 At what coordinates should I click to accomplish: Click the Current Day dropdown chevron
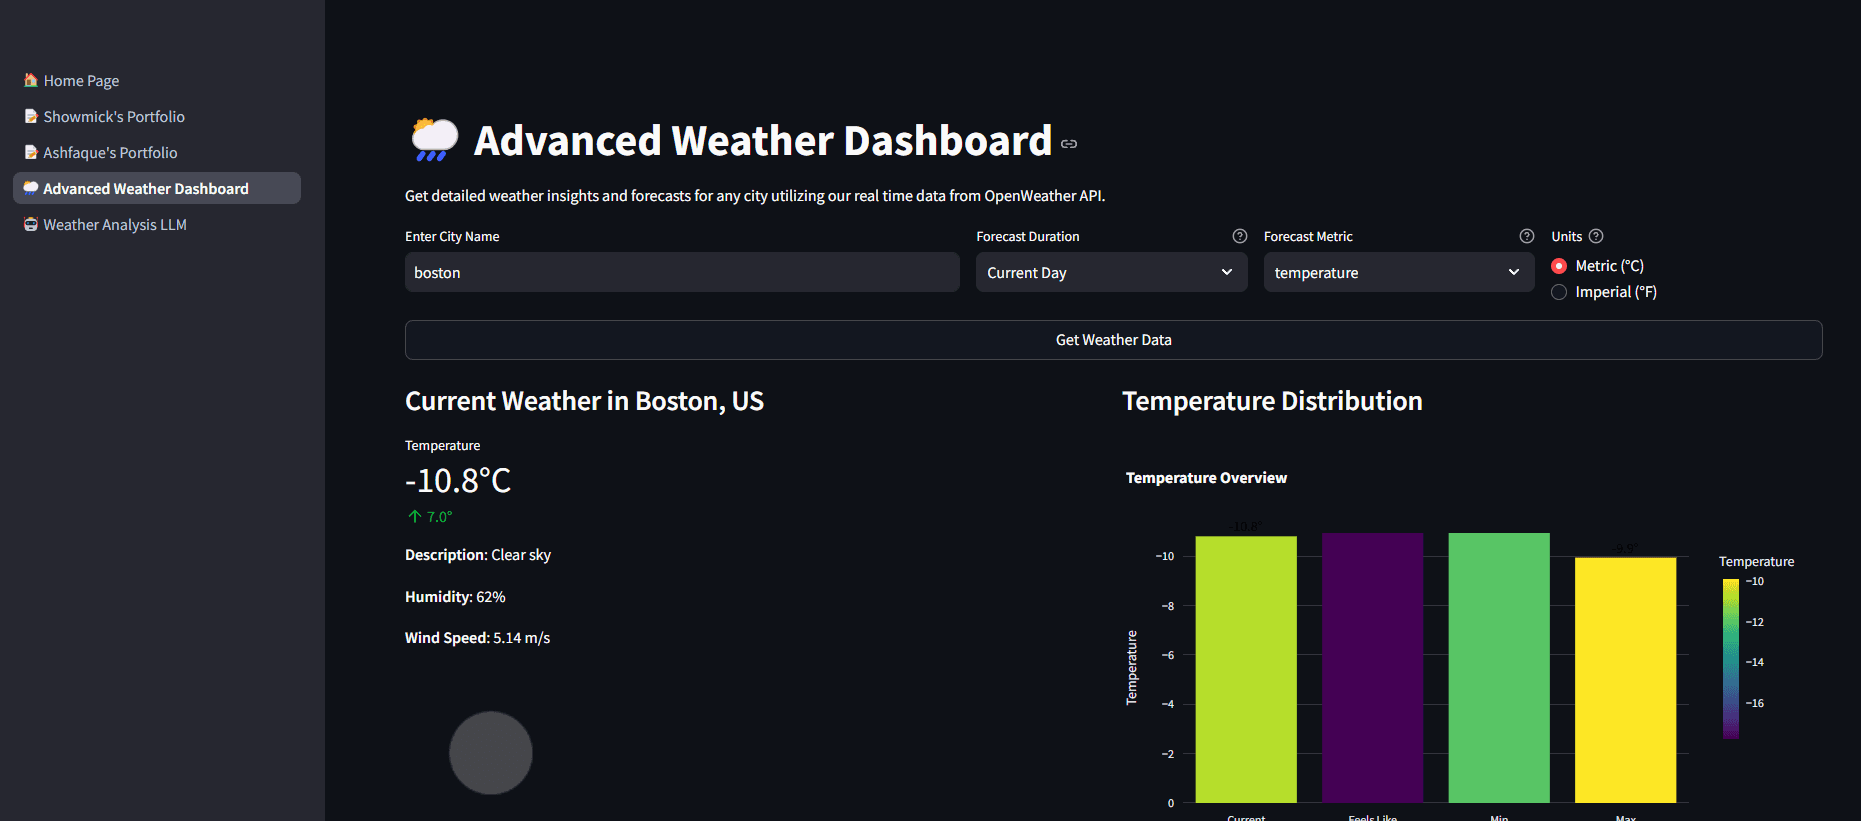pyautogui.click(x=1227, y=272)
